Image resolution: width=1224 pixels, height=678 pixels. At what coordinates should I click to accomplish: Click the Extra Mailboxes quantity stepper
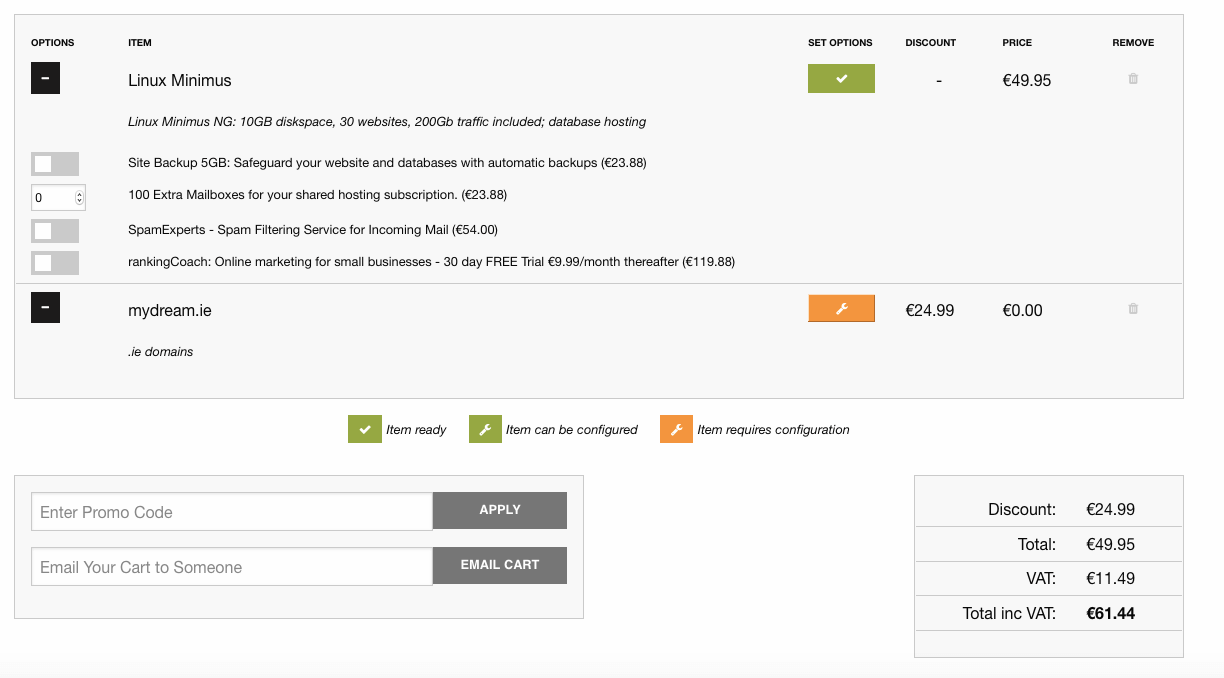[x=80, y=197]
